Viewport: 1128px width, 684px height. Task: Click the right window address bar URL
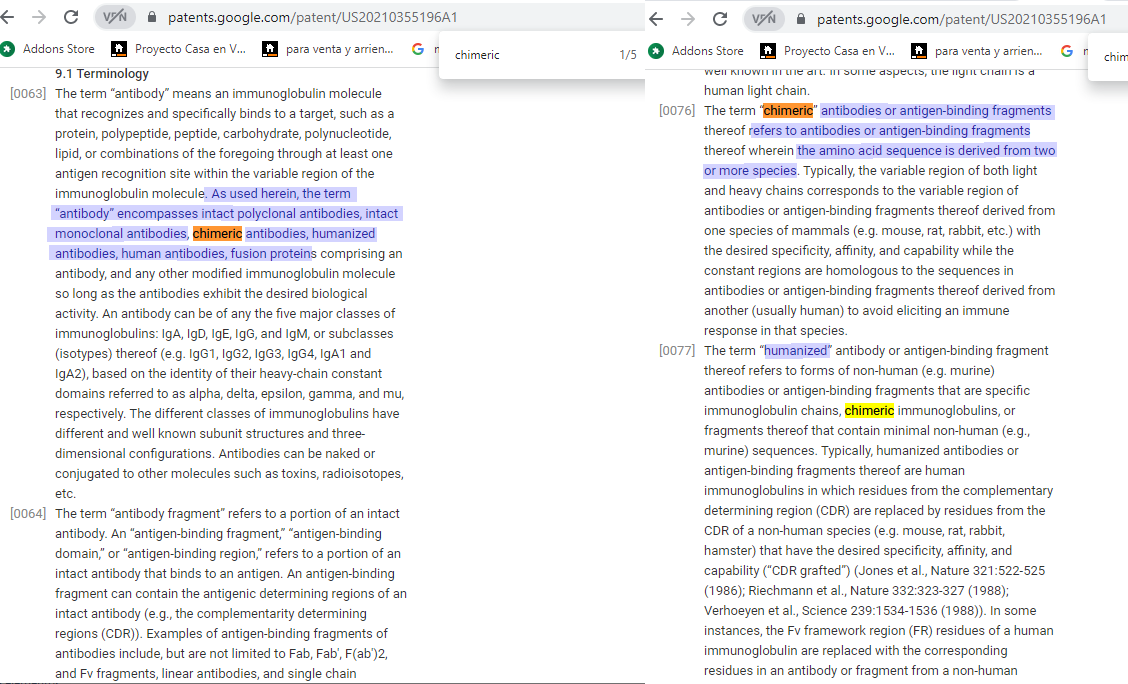pos(961,19)
